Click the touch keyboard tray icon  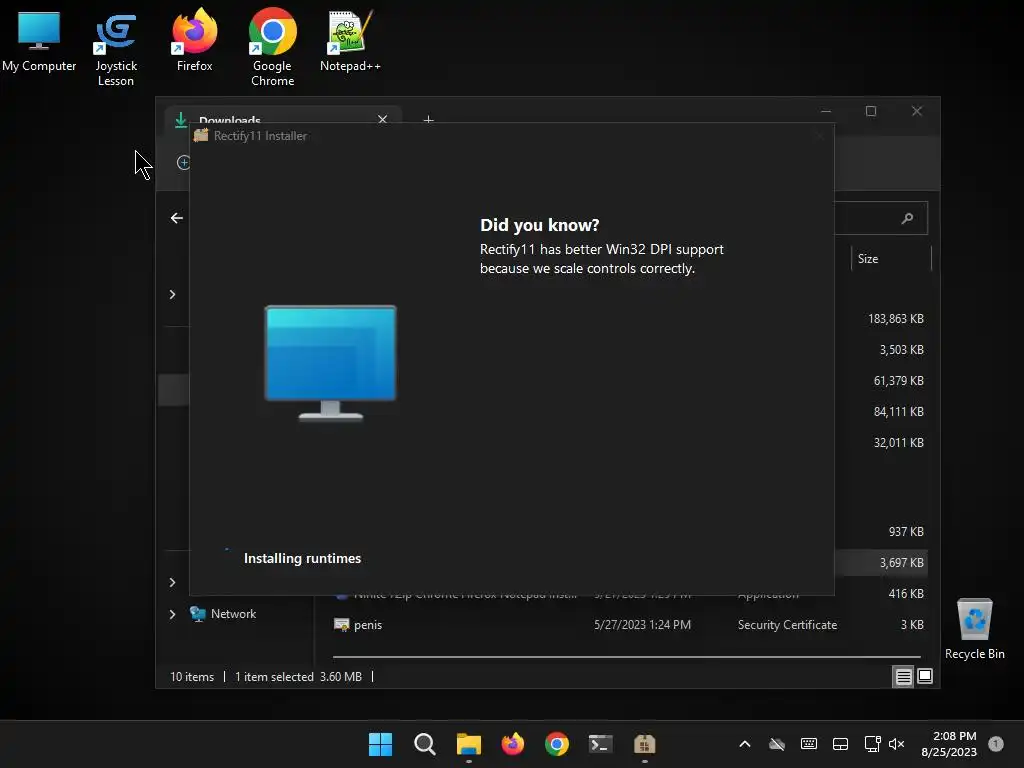[808, 744]
